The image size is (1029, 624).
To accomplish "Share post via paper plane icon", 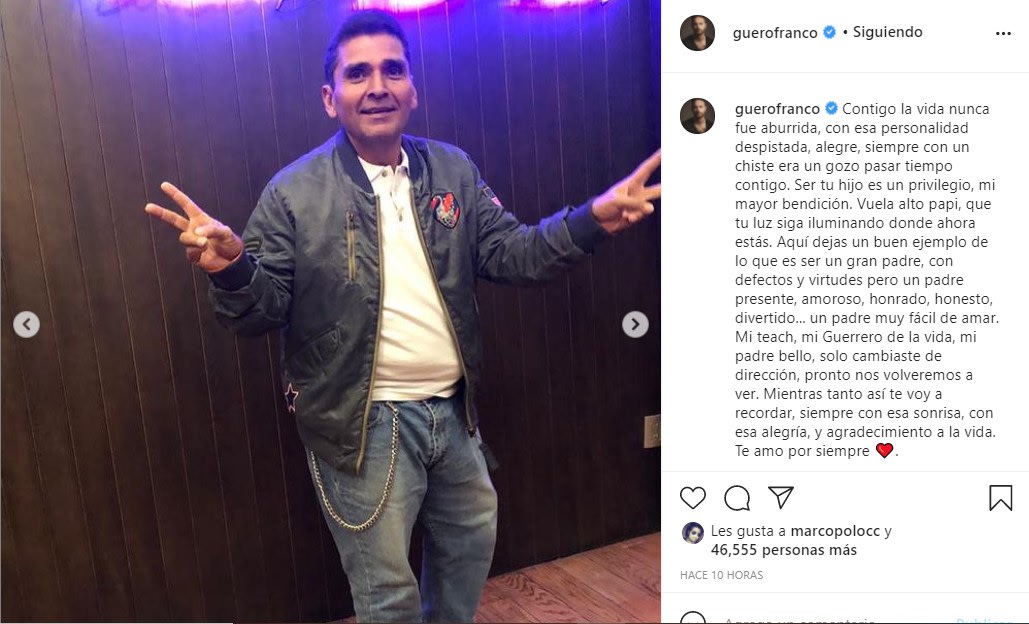I will [781, 497].
